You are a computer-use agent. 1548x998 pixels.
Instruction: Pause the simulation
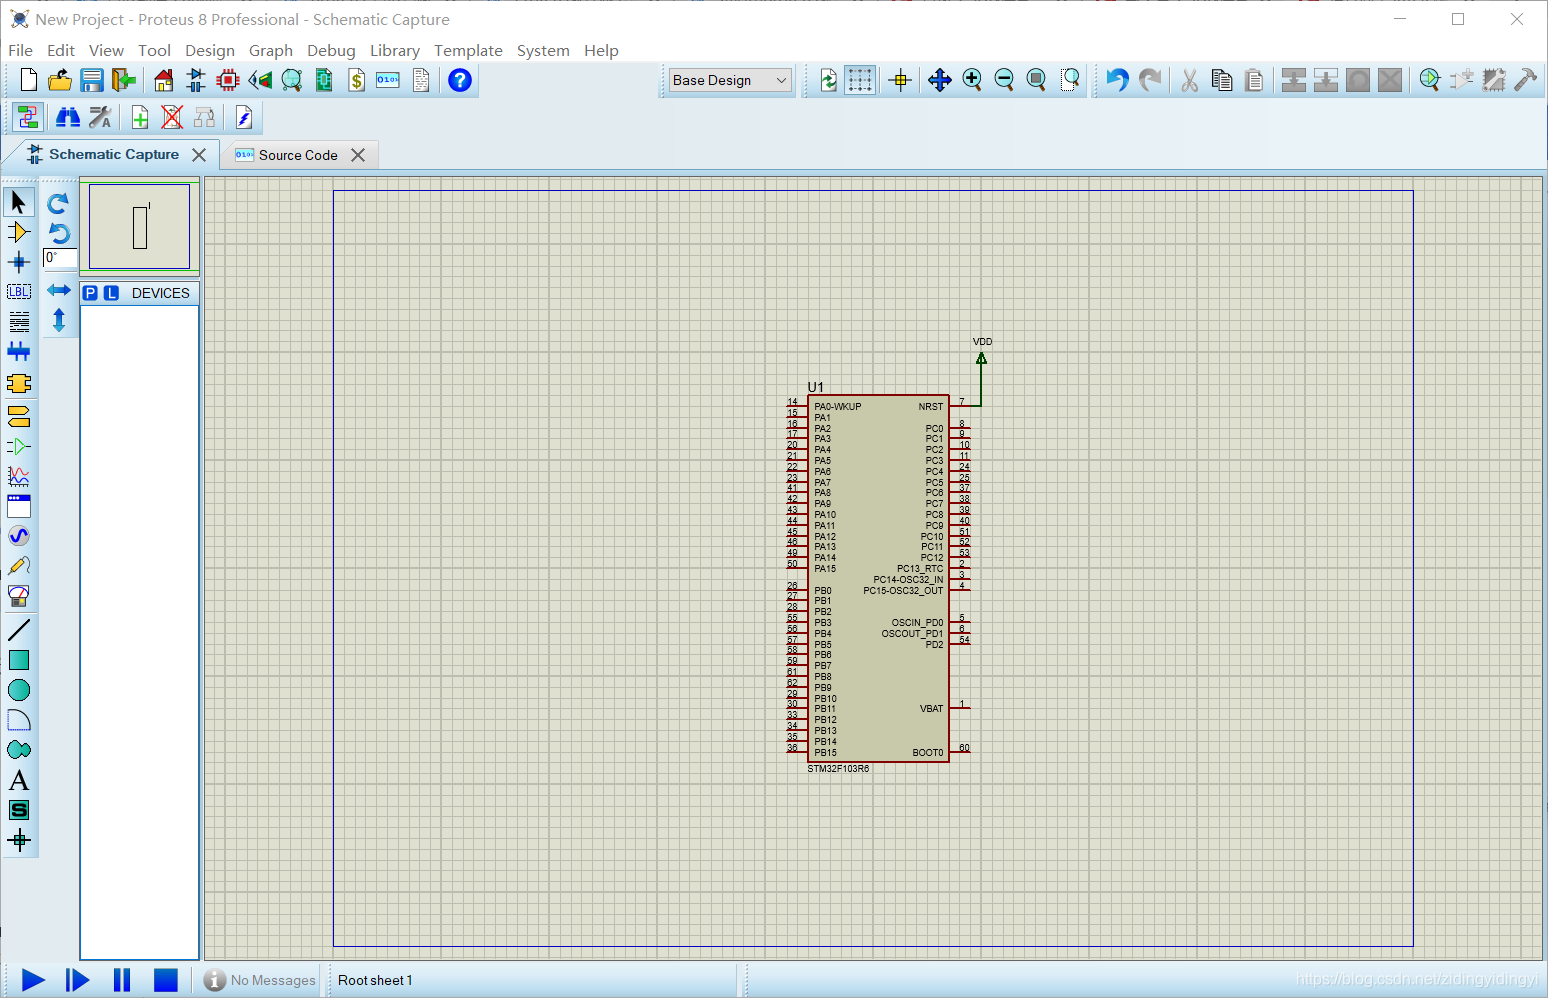(x=122, y=980)
